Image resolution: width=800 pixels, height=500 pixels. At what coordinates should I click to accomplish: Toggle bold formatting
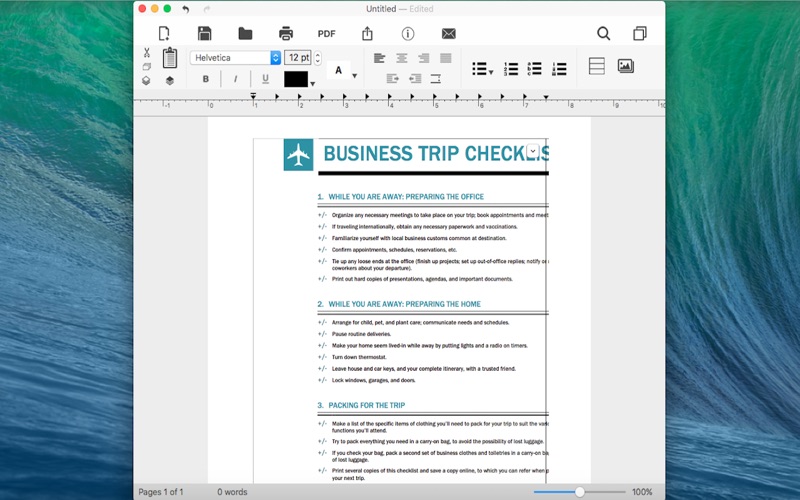pos(206,79)
